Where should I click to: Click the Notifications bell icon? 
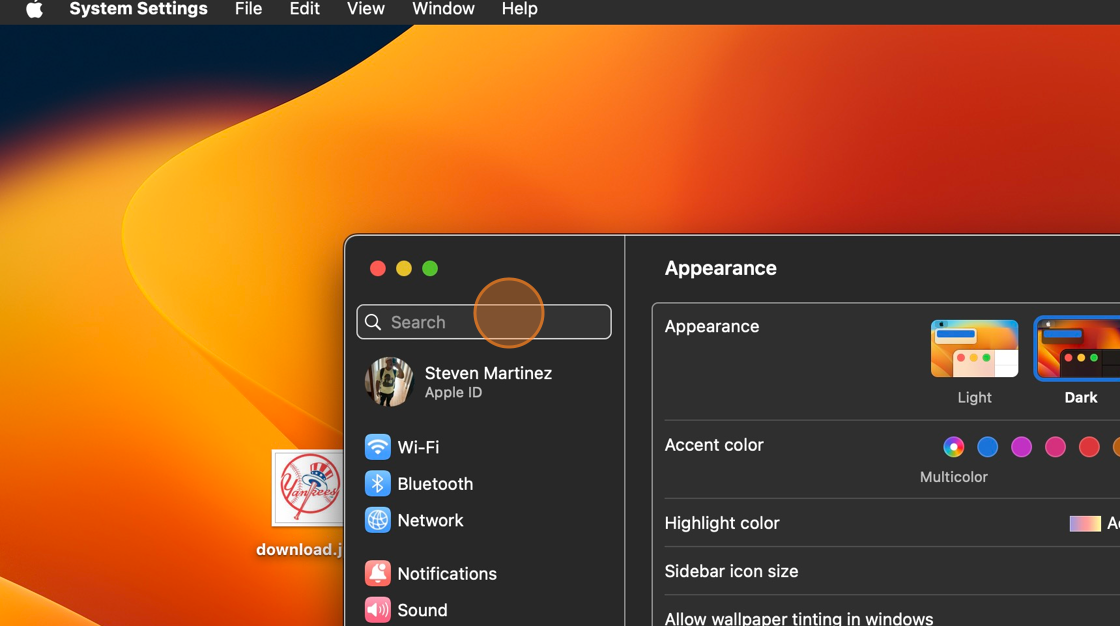(378, 573)
